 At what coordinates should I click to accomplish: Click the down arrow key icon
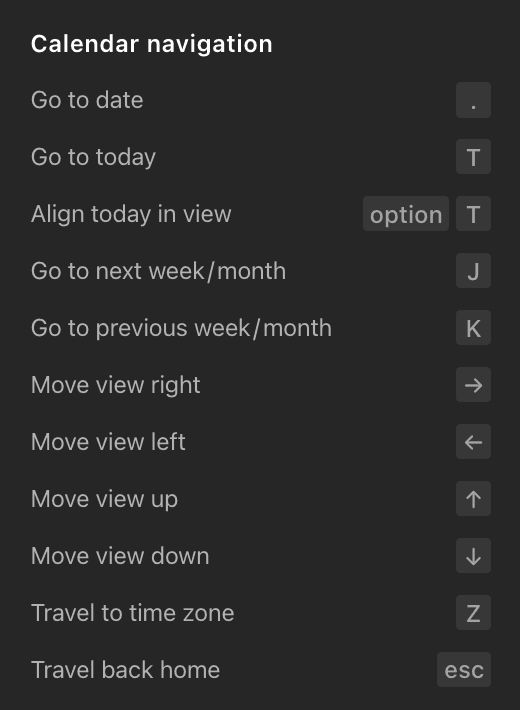pos(473,556)
